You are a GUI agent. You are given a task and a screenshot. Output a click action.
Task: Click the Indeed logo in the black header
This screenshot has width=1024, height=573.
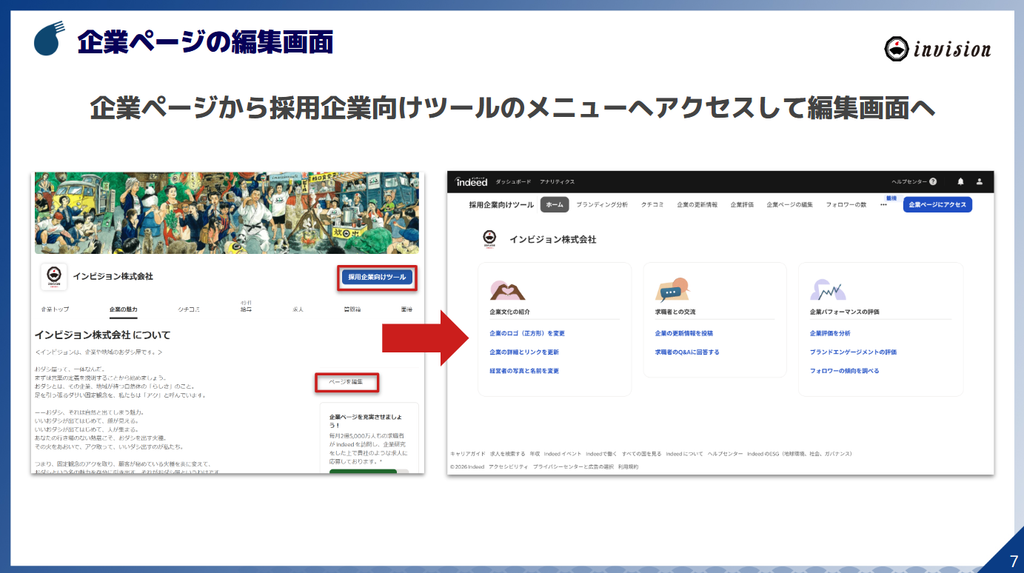471,182
